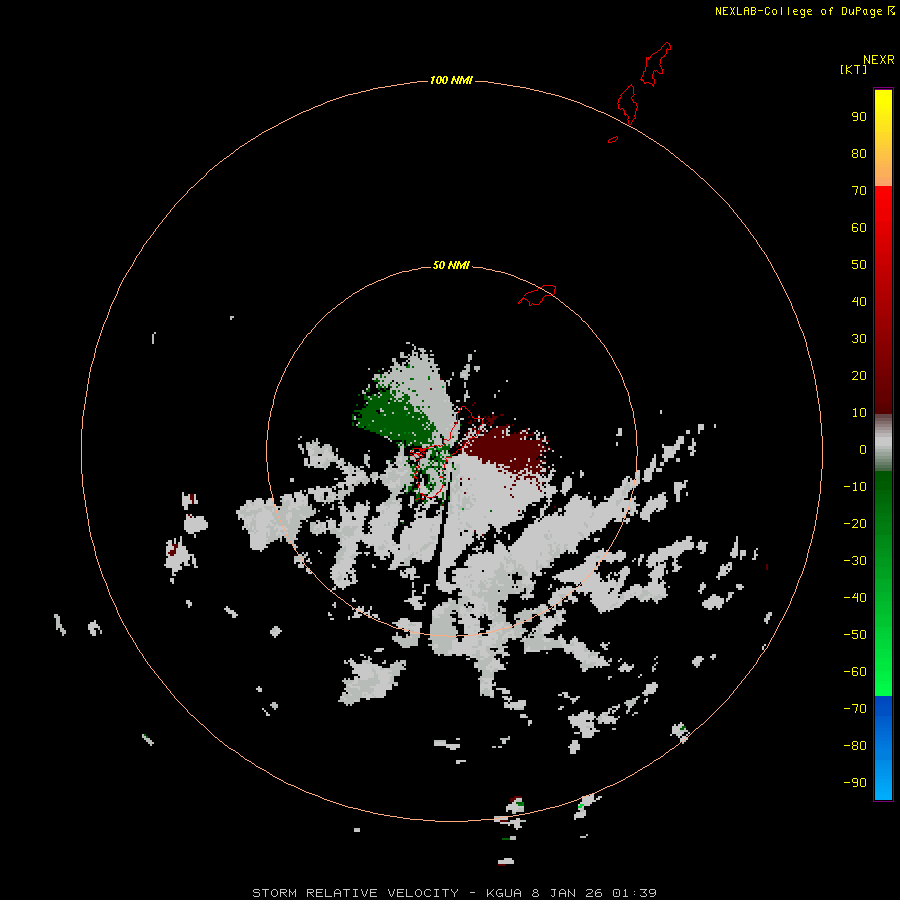Screen dimensions: 900x900
Task: Click the positive 30 scale value
Action: 859,339
